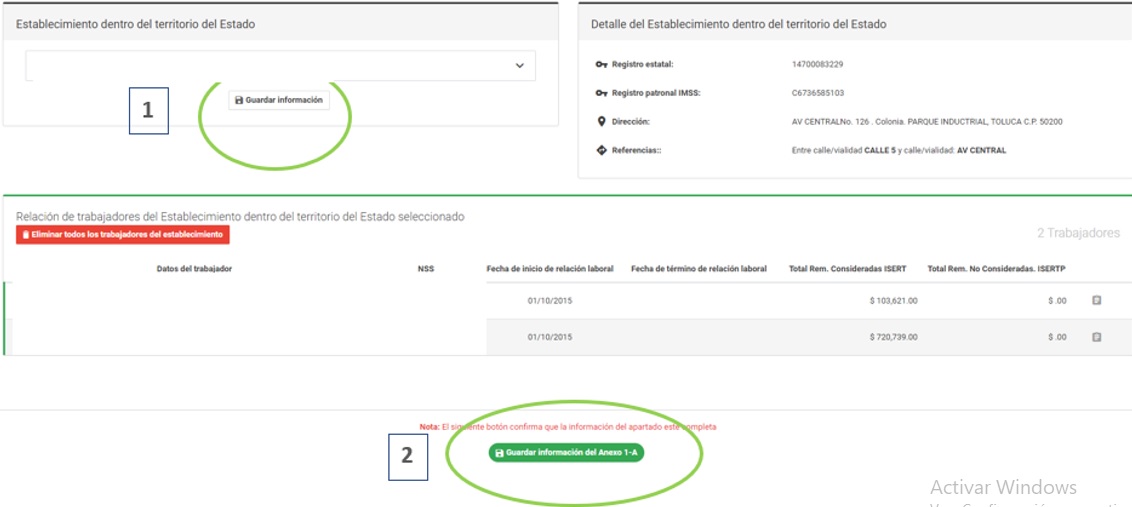This screenshot has height=507, width=1132.
Task: Open the Establecimiento selection dropdown
Action: [280, 66]
